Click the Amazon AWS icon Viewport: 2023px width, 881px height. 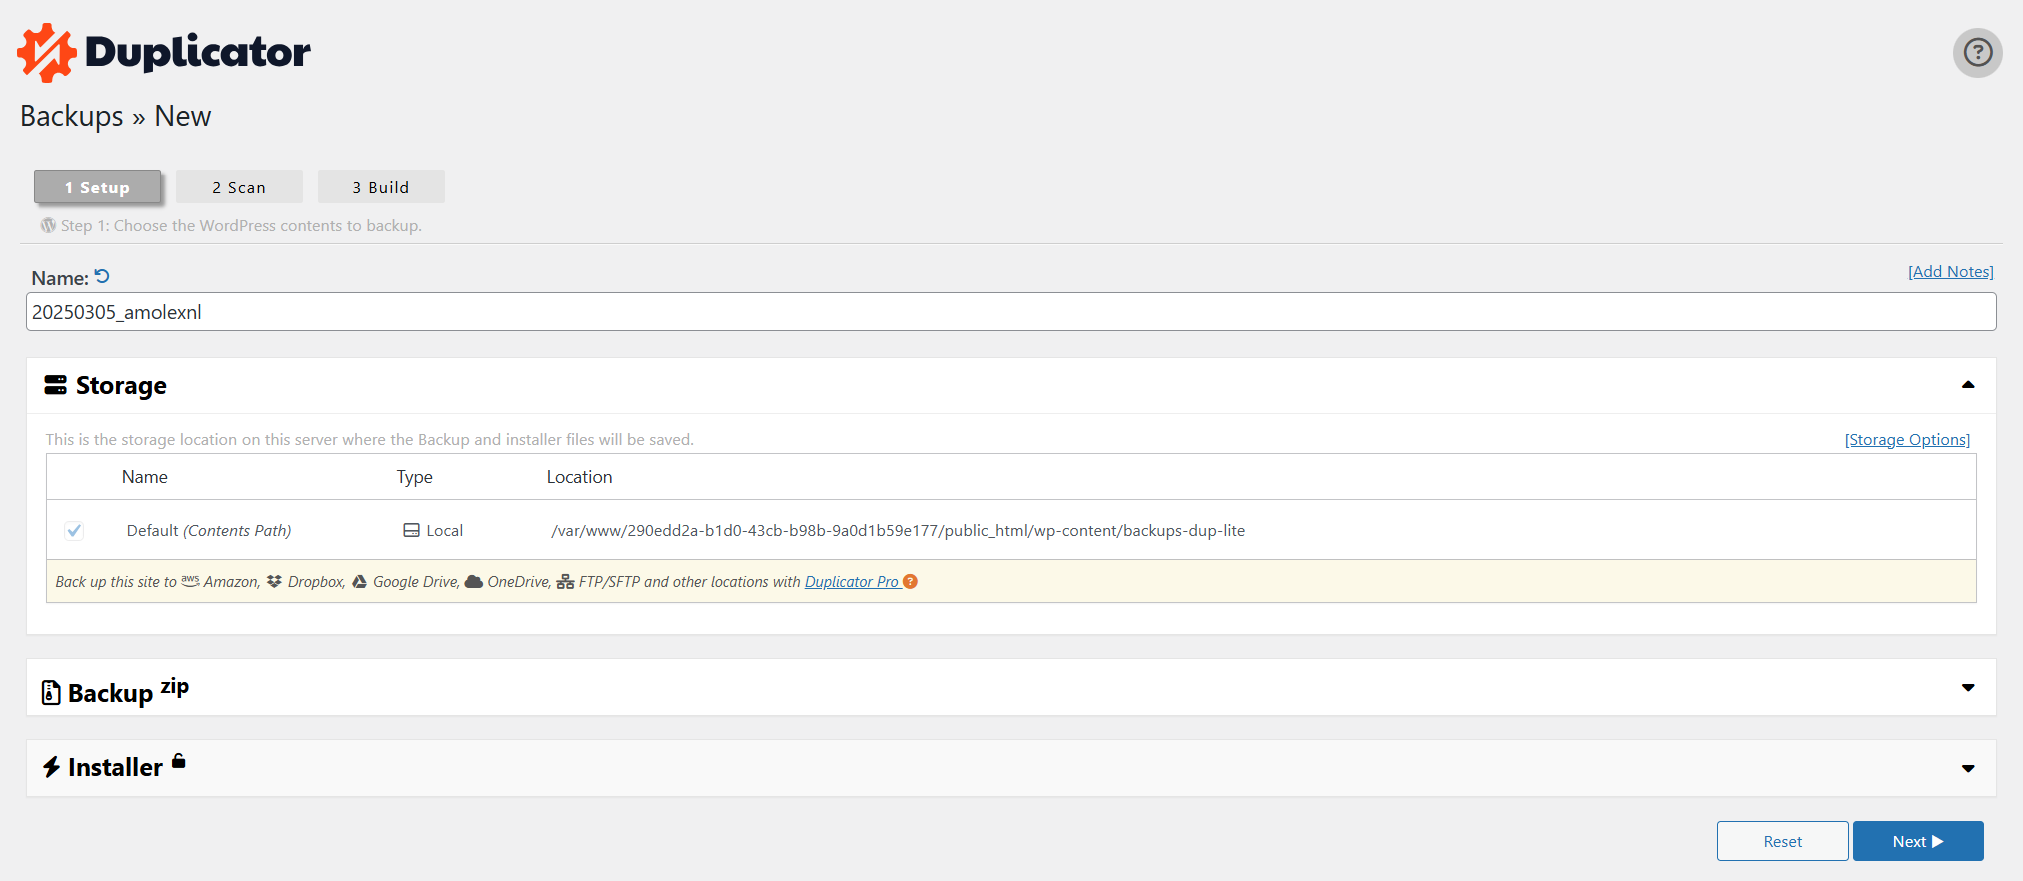(x=190, y=581)
